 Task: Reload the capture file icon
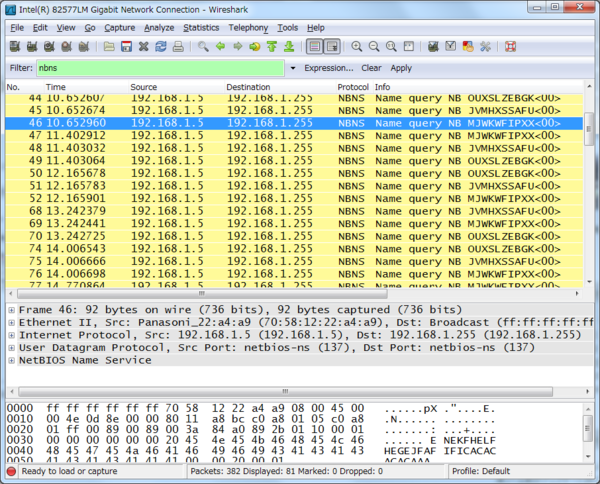pos(161,47)
